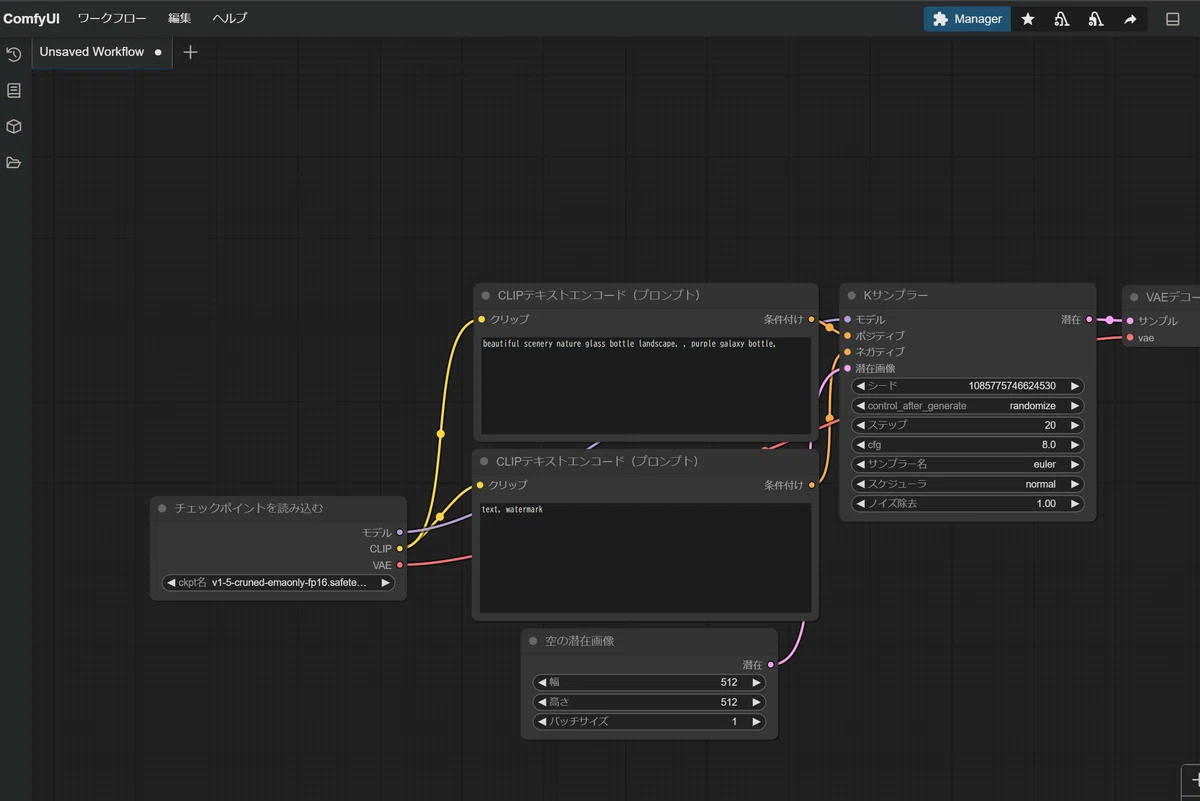Open a new workflow tab with plus
Viewport: 1200px width, 801px height.
(x=191, y=52)
